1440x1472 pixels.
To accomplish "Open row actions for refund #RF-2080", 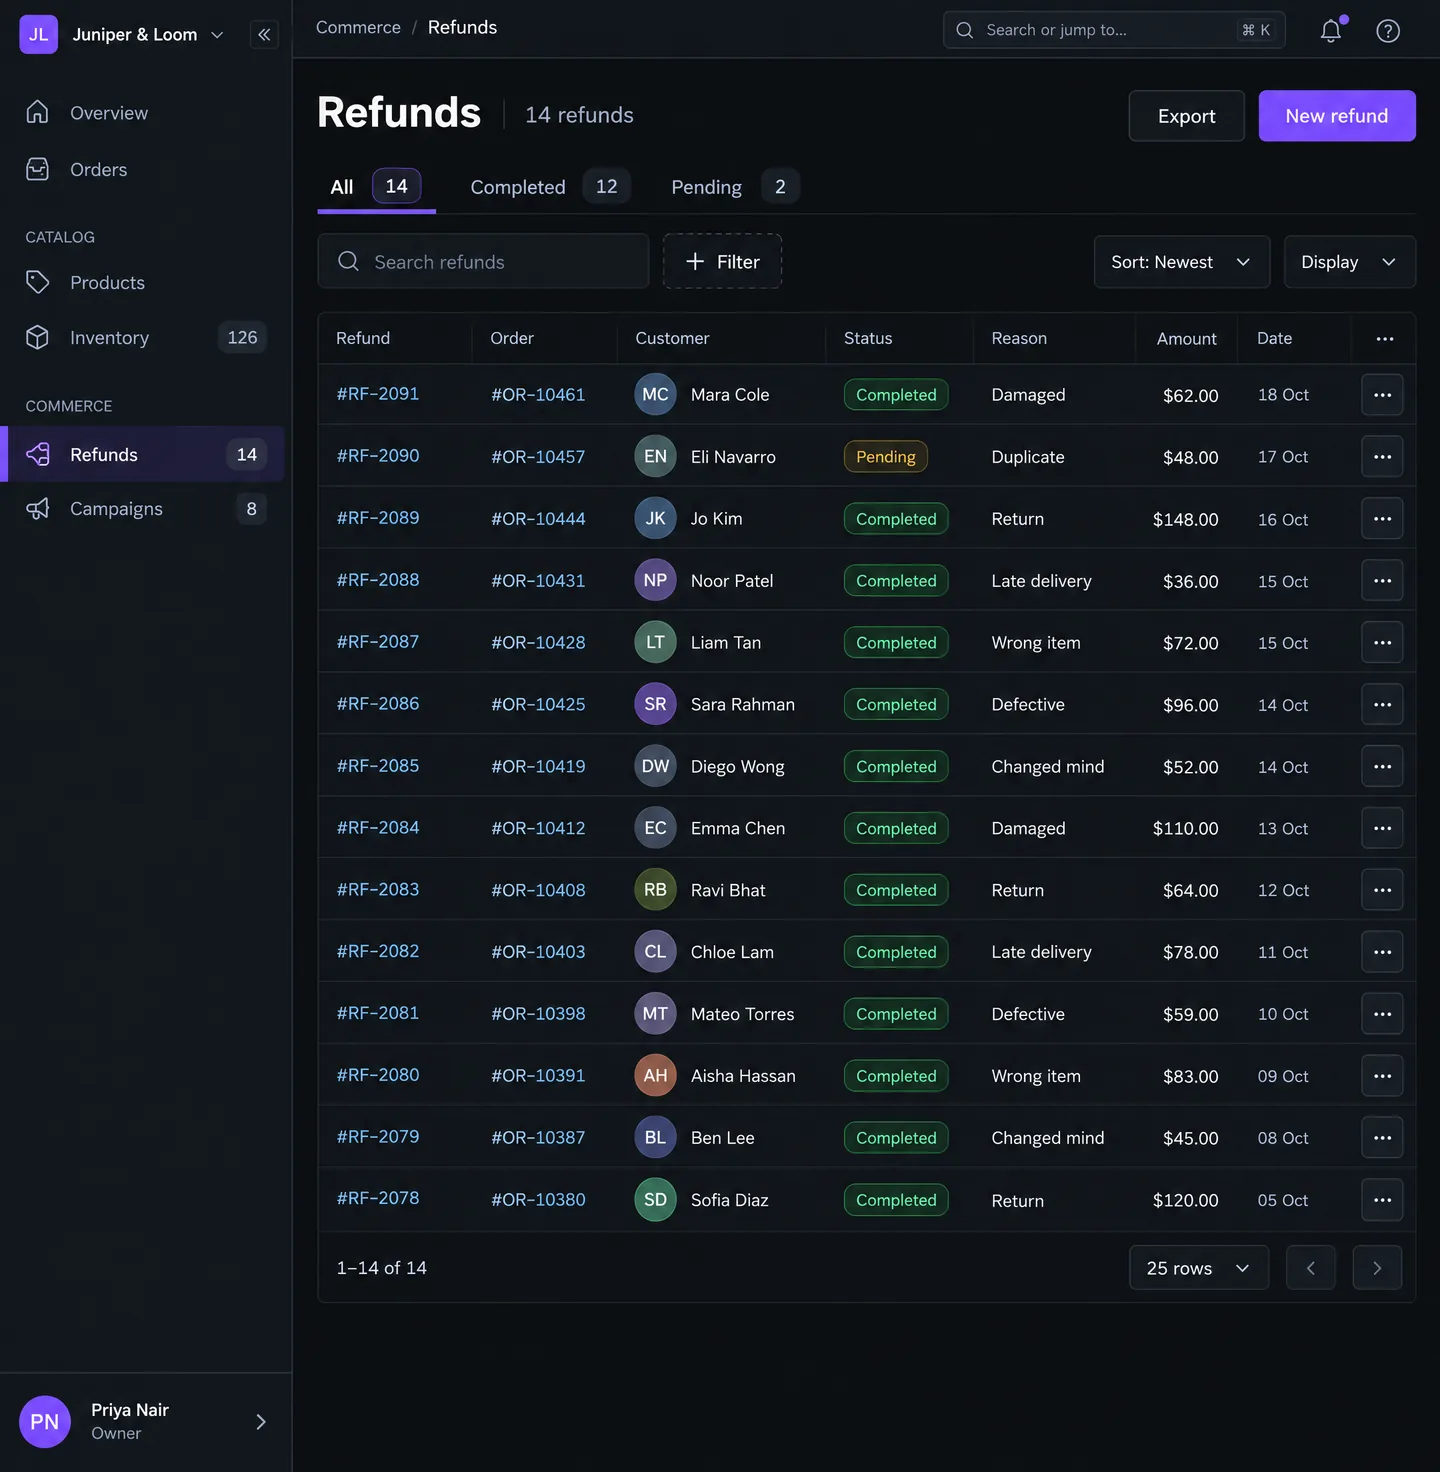I will (1382, 1076).
